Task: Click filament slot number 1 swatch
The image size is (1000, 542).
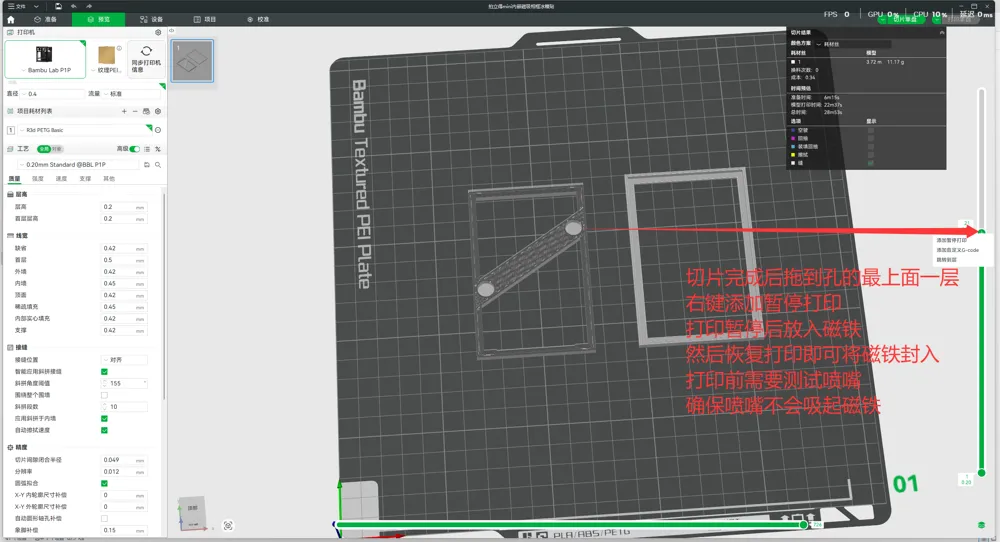Action: (11, 130)
